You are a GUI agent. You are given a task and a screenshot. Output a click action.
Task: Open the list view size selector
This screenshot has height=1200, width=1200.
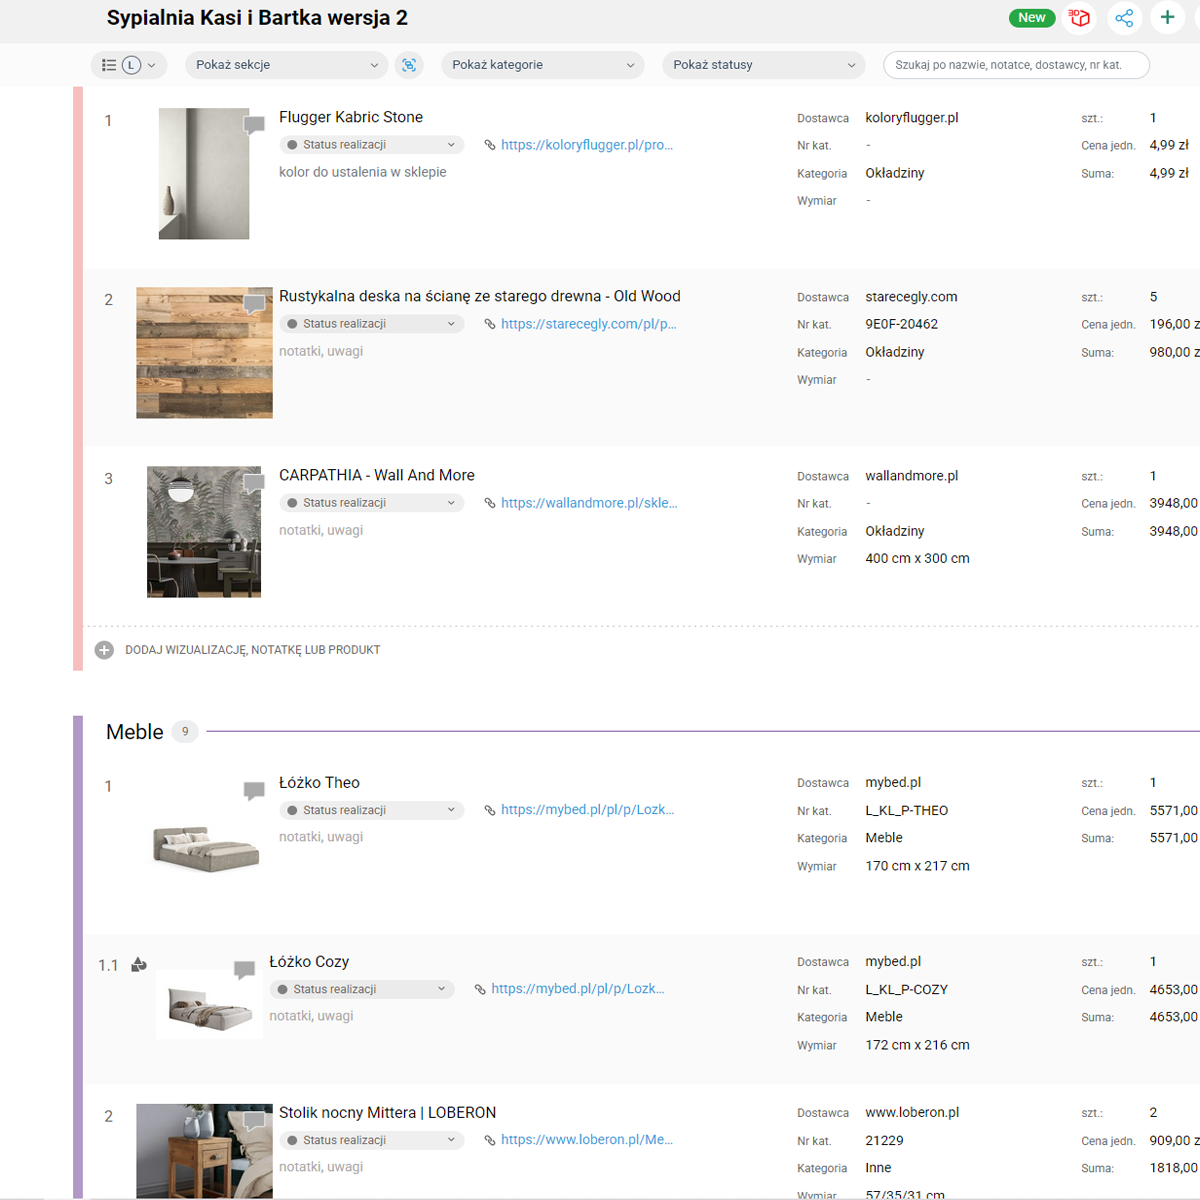(x=129, y=65)
